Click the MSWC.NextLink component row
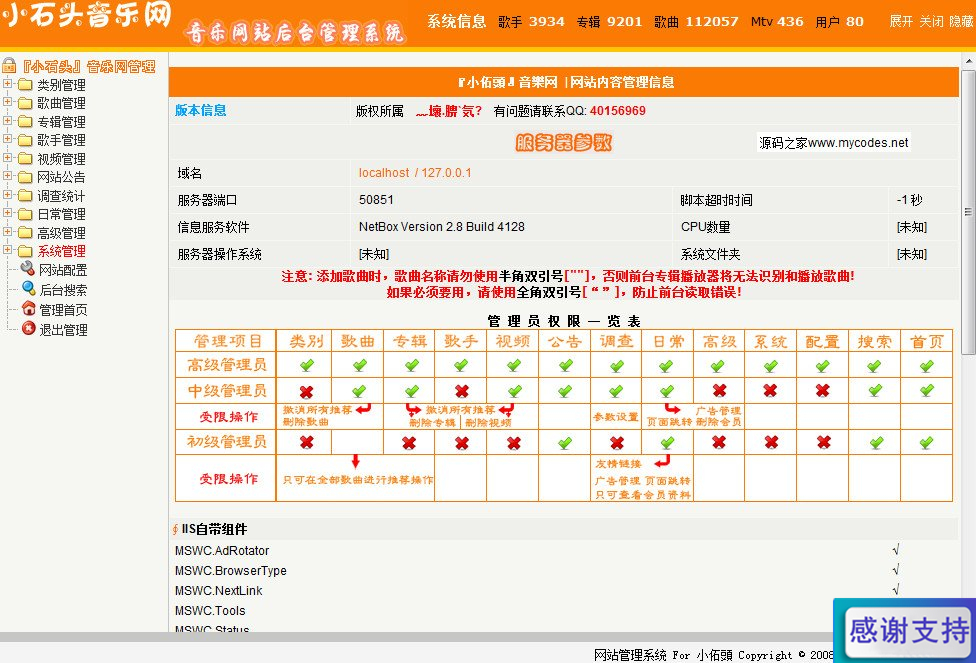The width and height of the screenshot is (976, 663). [x=563, y=590]
